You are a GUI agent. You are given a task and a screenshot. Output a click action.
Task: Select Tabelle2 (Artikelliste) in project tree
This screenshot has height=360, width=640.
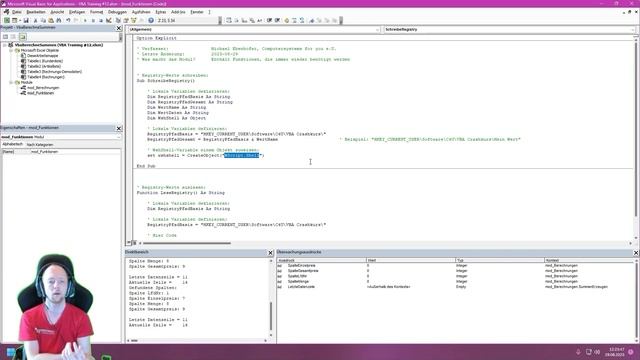[x=44, y=66]
